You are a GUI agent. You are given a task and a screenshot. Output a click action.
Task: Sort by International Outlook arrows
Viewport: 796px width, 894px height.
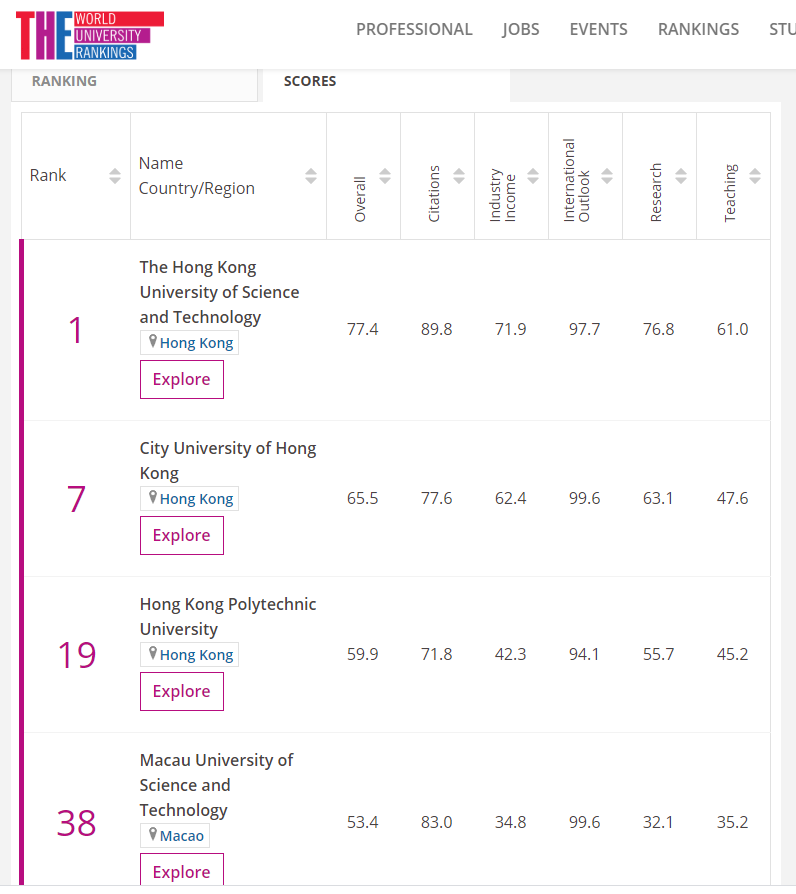pyautogui.click(x=607, y=176)
